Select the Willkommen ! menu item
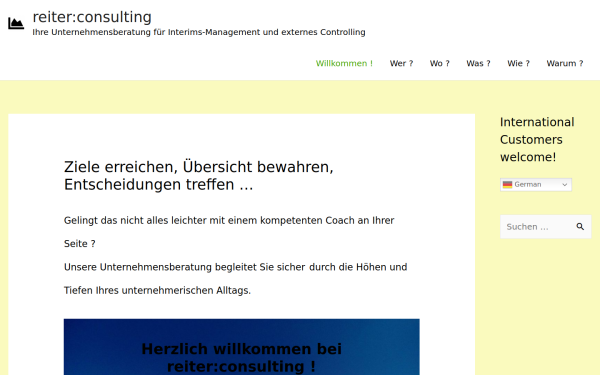Screen dimensions: 600x375 (x=344, y=64)
